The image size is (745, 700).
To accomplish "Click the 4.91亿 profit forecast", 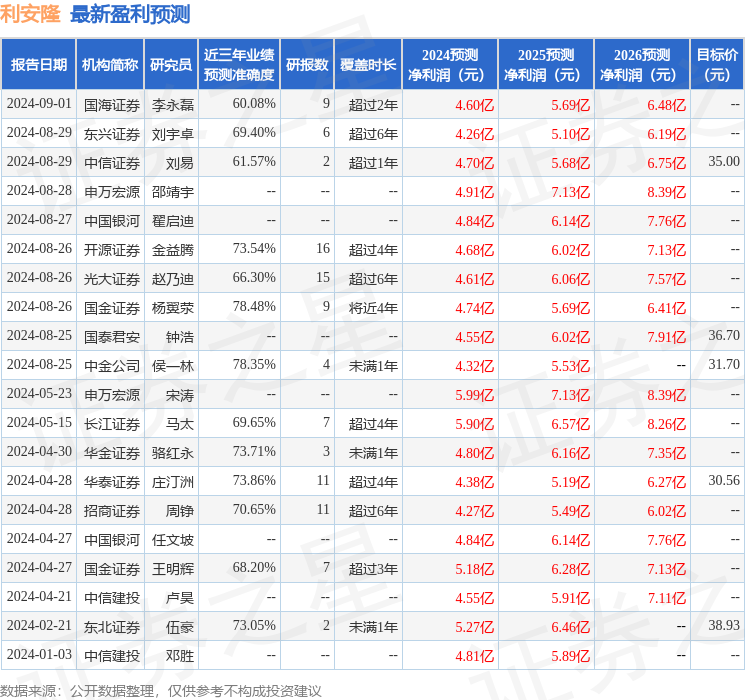I will point(475,192).
